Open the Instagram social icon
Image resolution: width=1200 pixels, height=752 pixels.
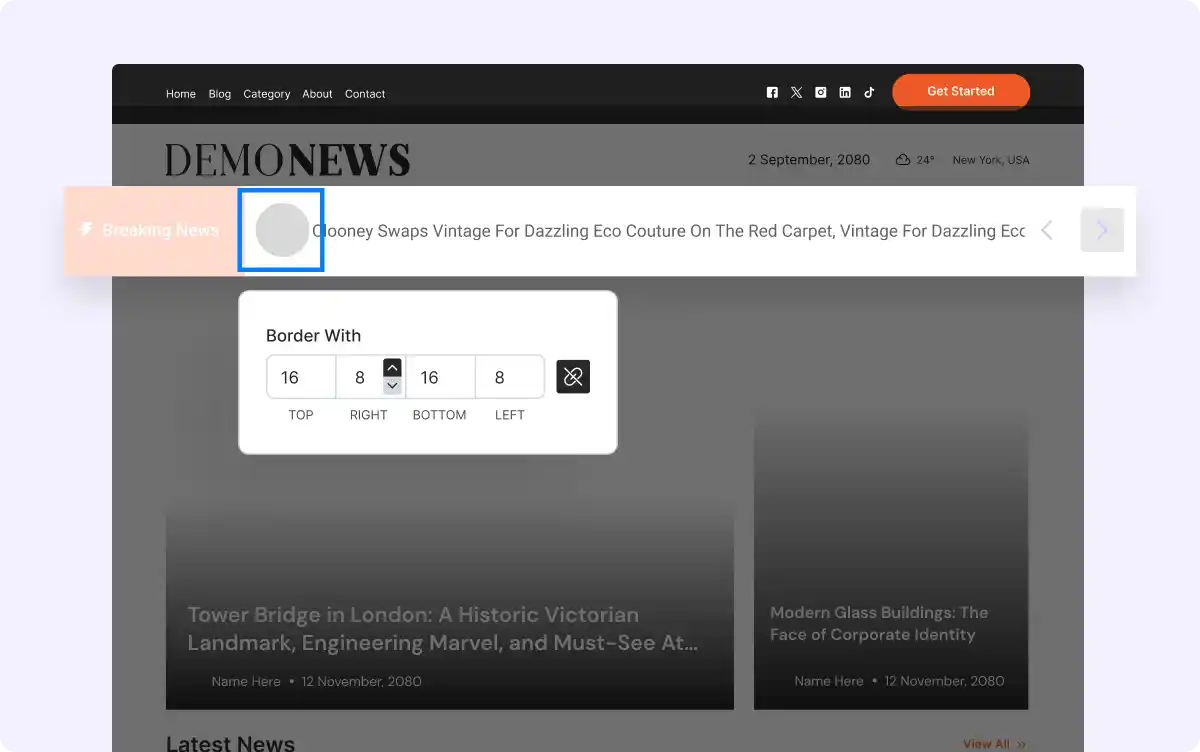820,92
